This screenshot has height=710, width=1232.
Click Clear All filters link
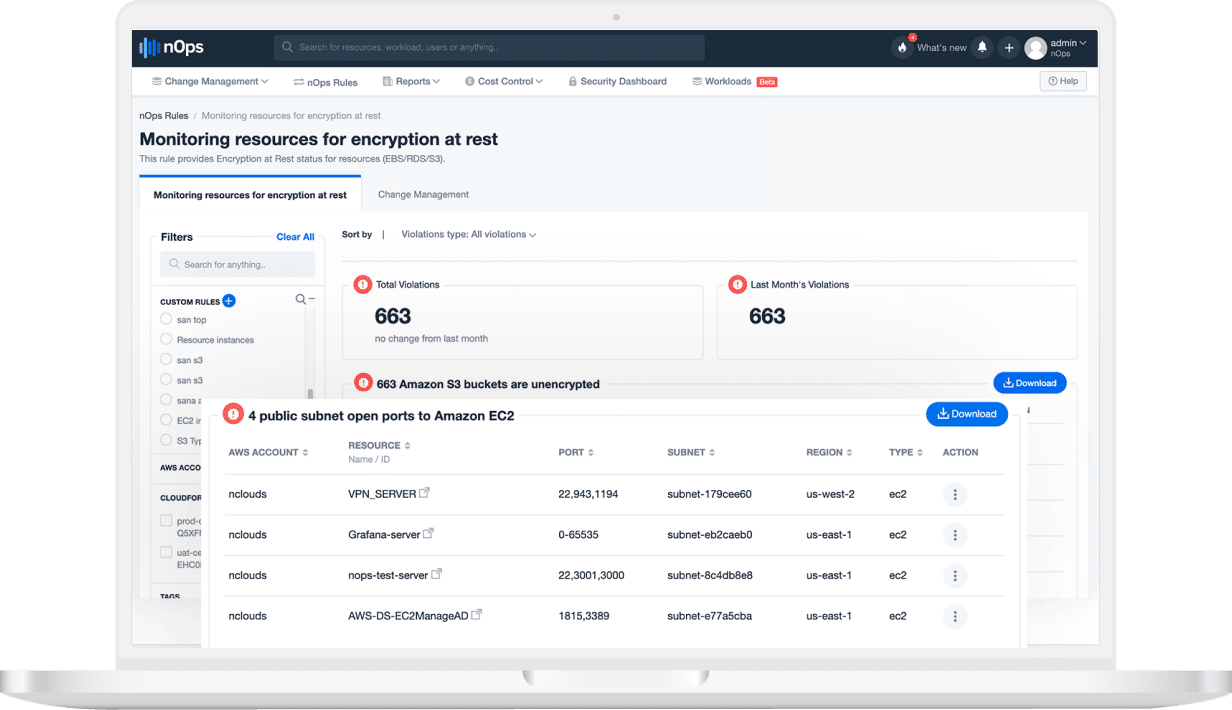(x=295, y=237)
